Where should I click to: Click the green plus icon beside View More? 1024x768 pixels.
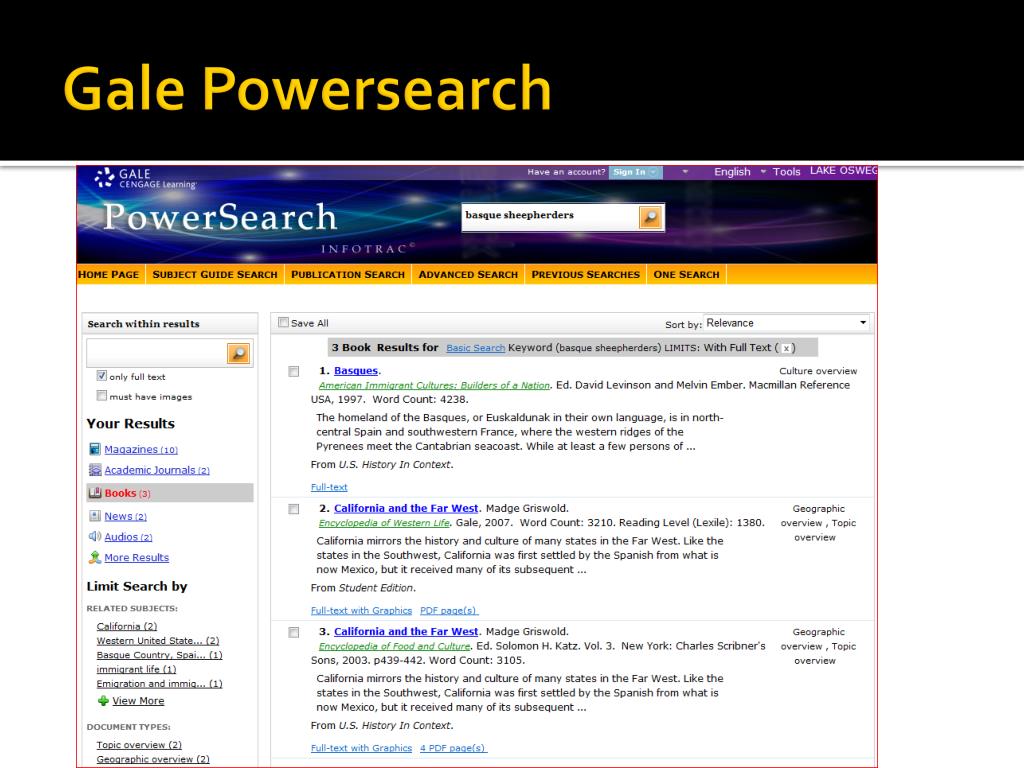103,701
